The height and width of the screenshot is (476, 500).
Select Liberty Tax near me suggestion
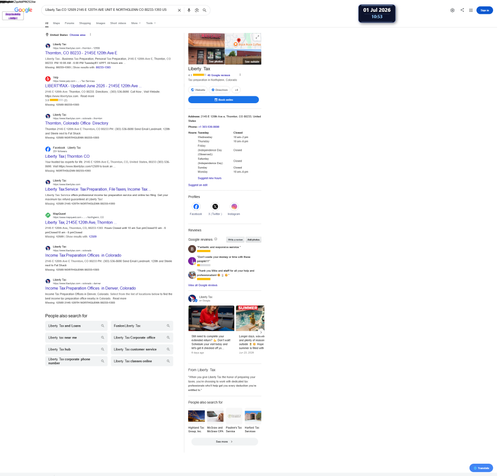pos(76,338)
